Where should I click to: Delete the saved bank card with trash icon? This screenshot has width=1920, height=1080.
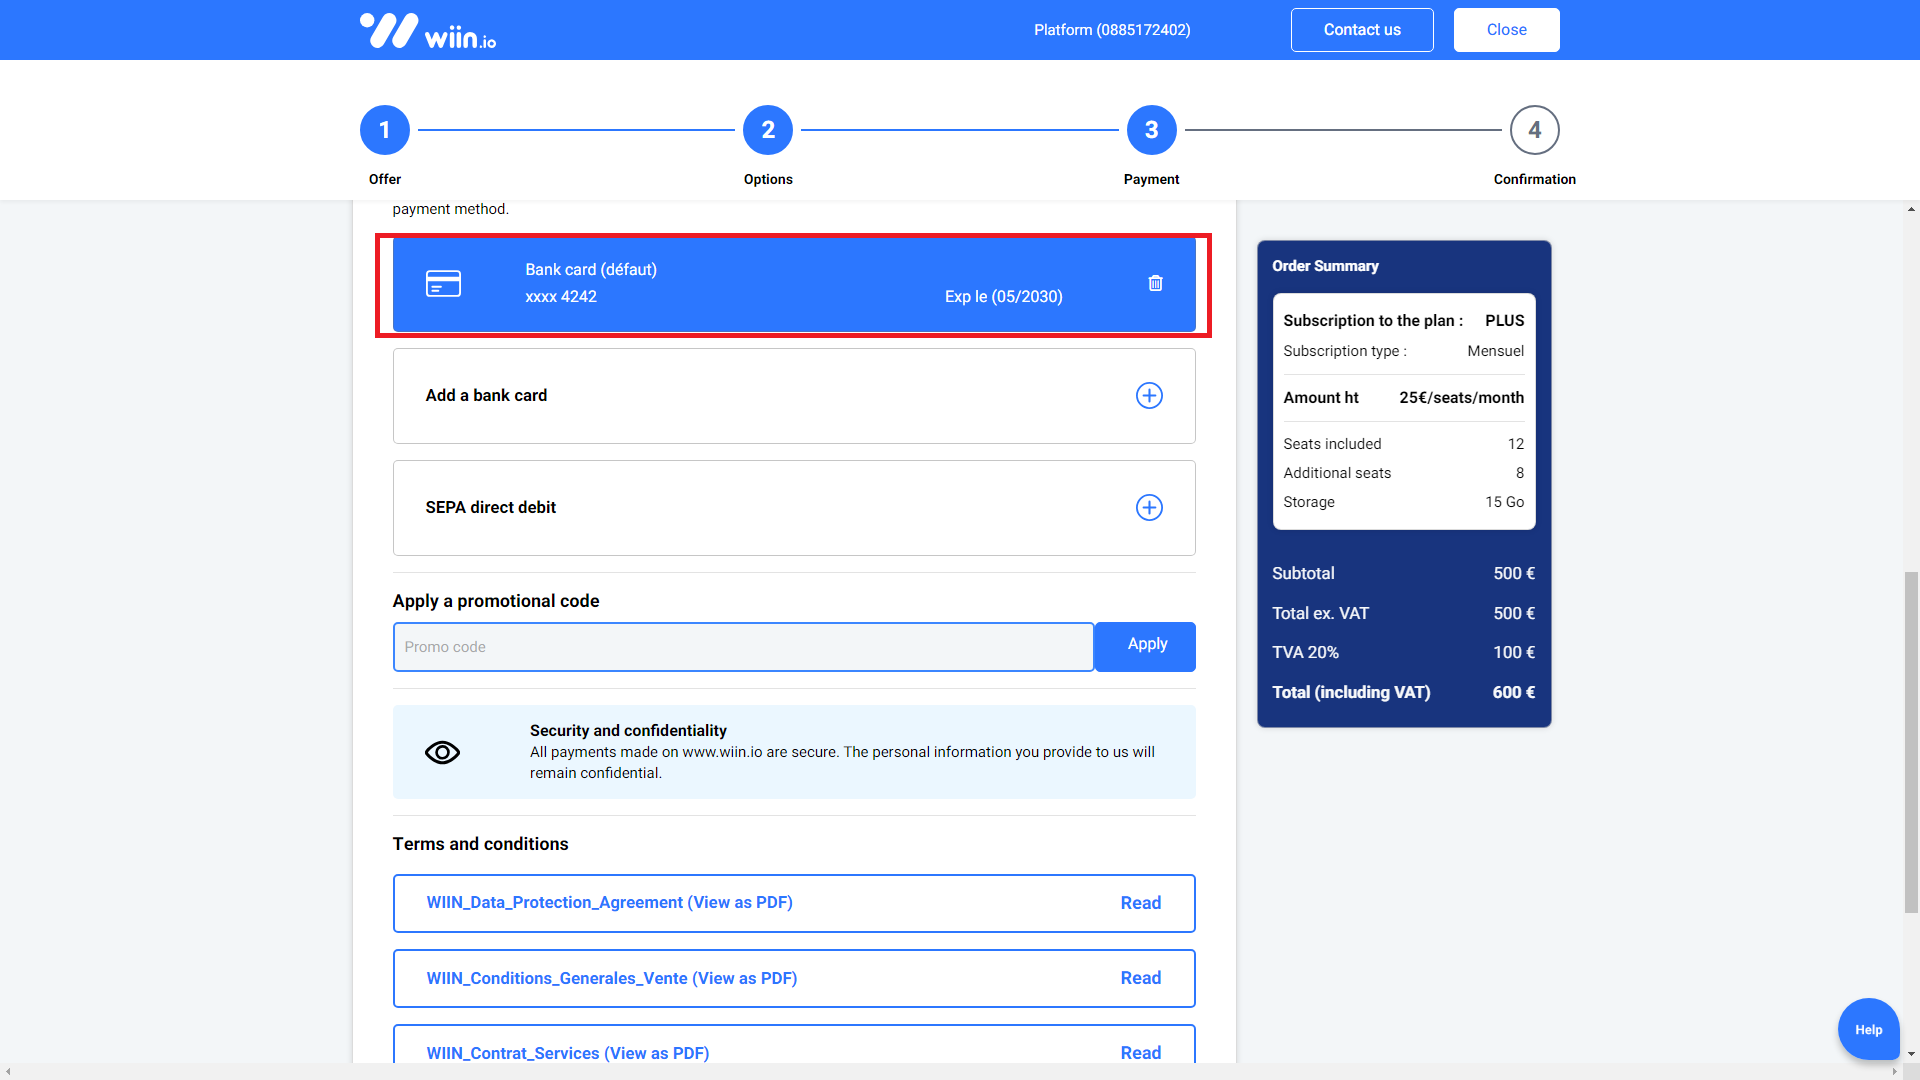pyautogui.click(x=1155, y=283)
